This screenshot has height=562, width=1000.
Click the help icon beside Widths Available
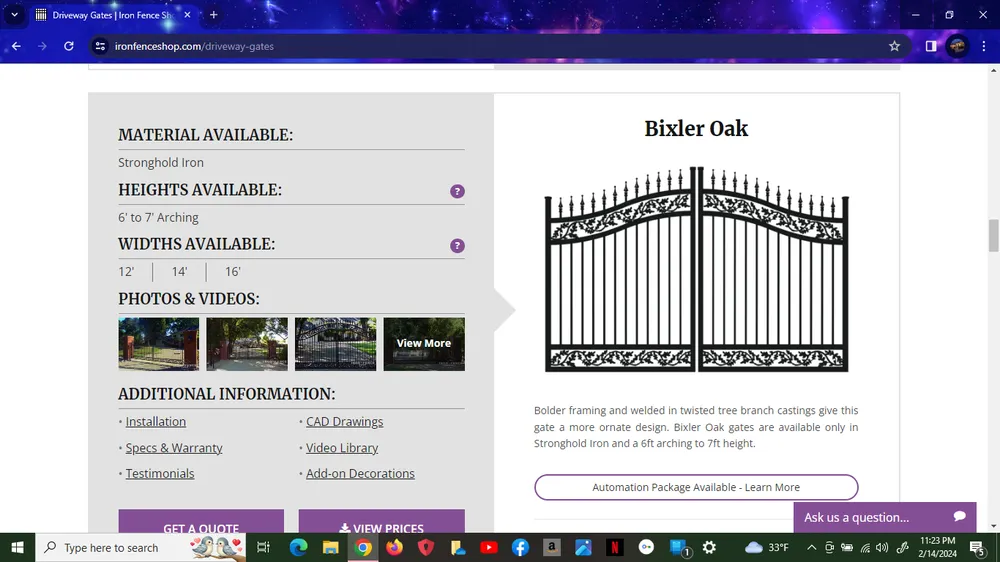tap(457, 245)
